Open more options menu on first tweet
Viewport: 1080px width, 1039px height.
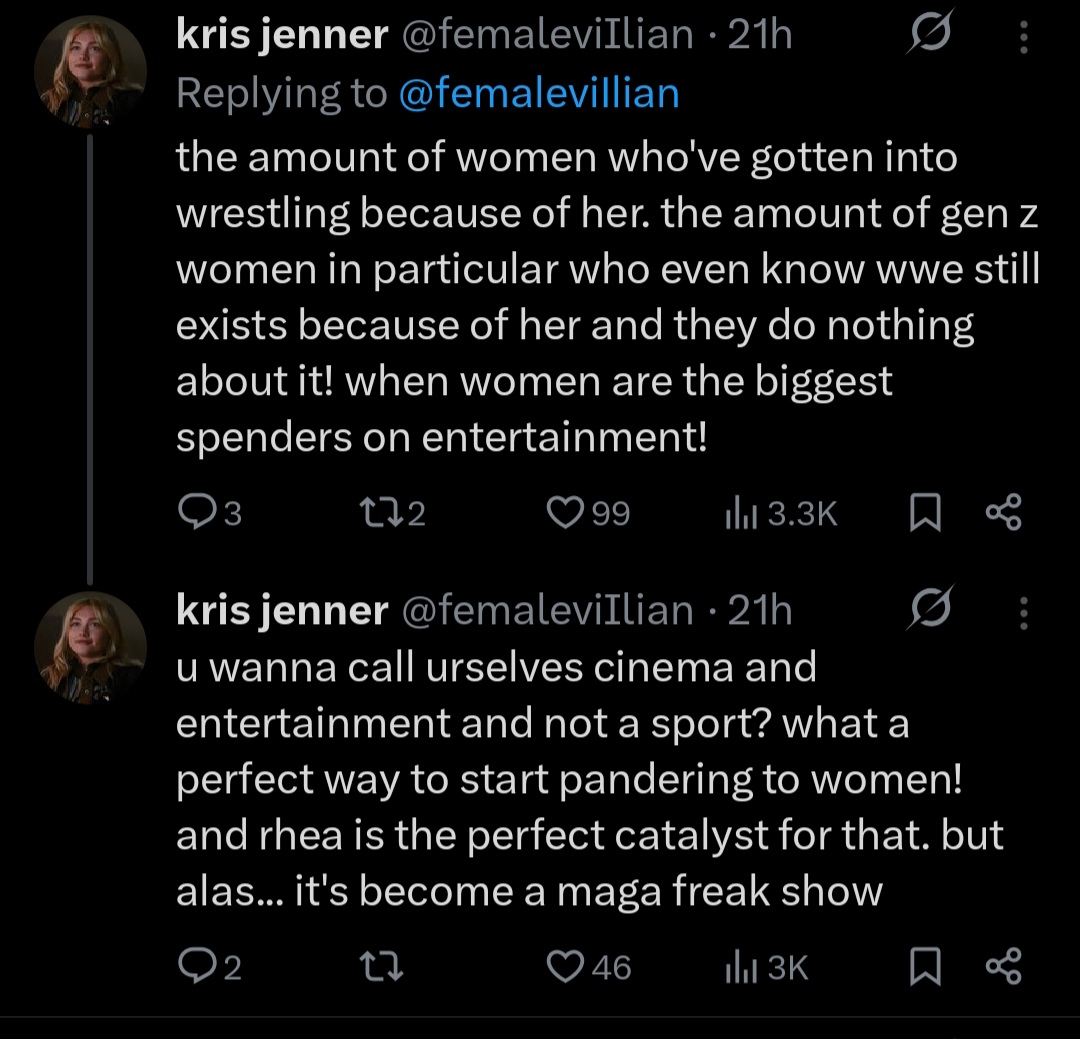[x=1023, y=37]
